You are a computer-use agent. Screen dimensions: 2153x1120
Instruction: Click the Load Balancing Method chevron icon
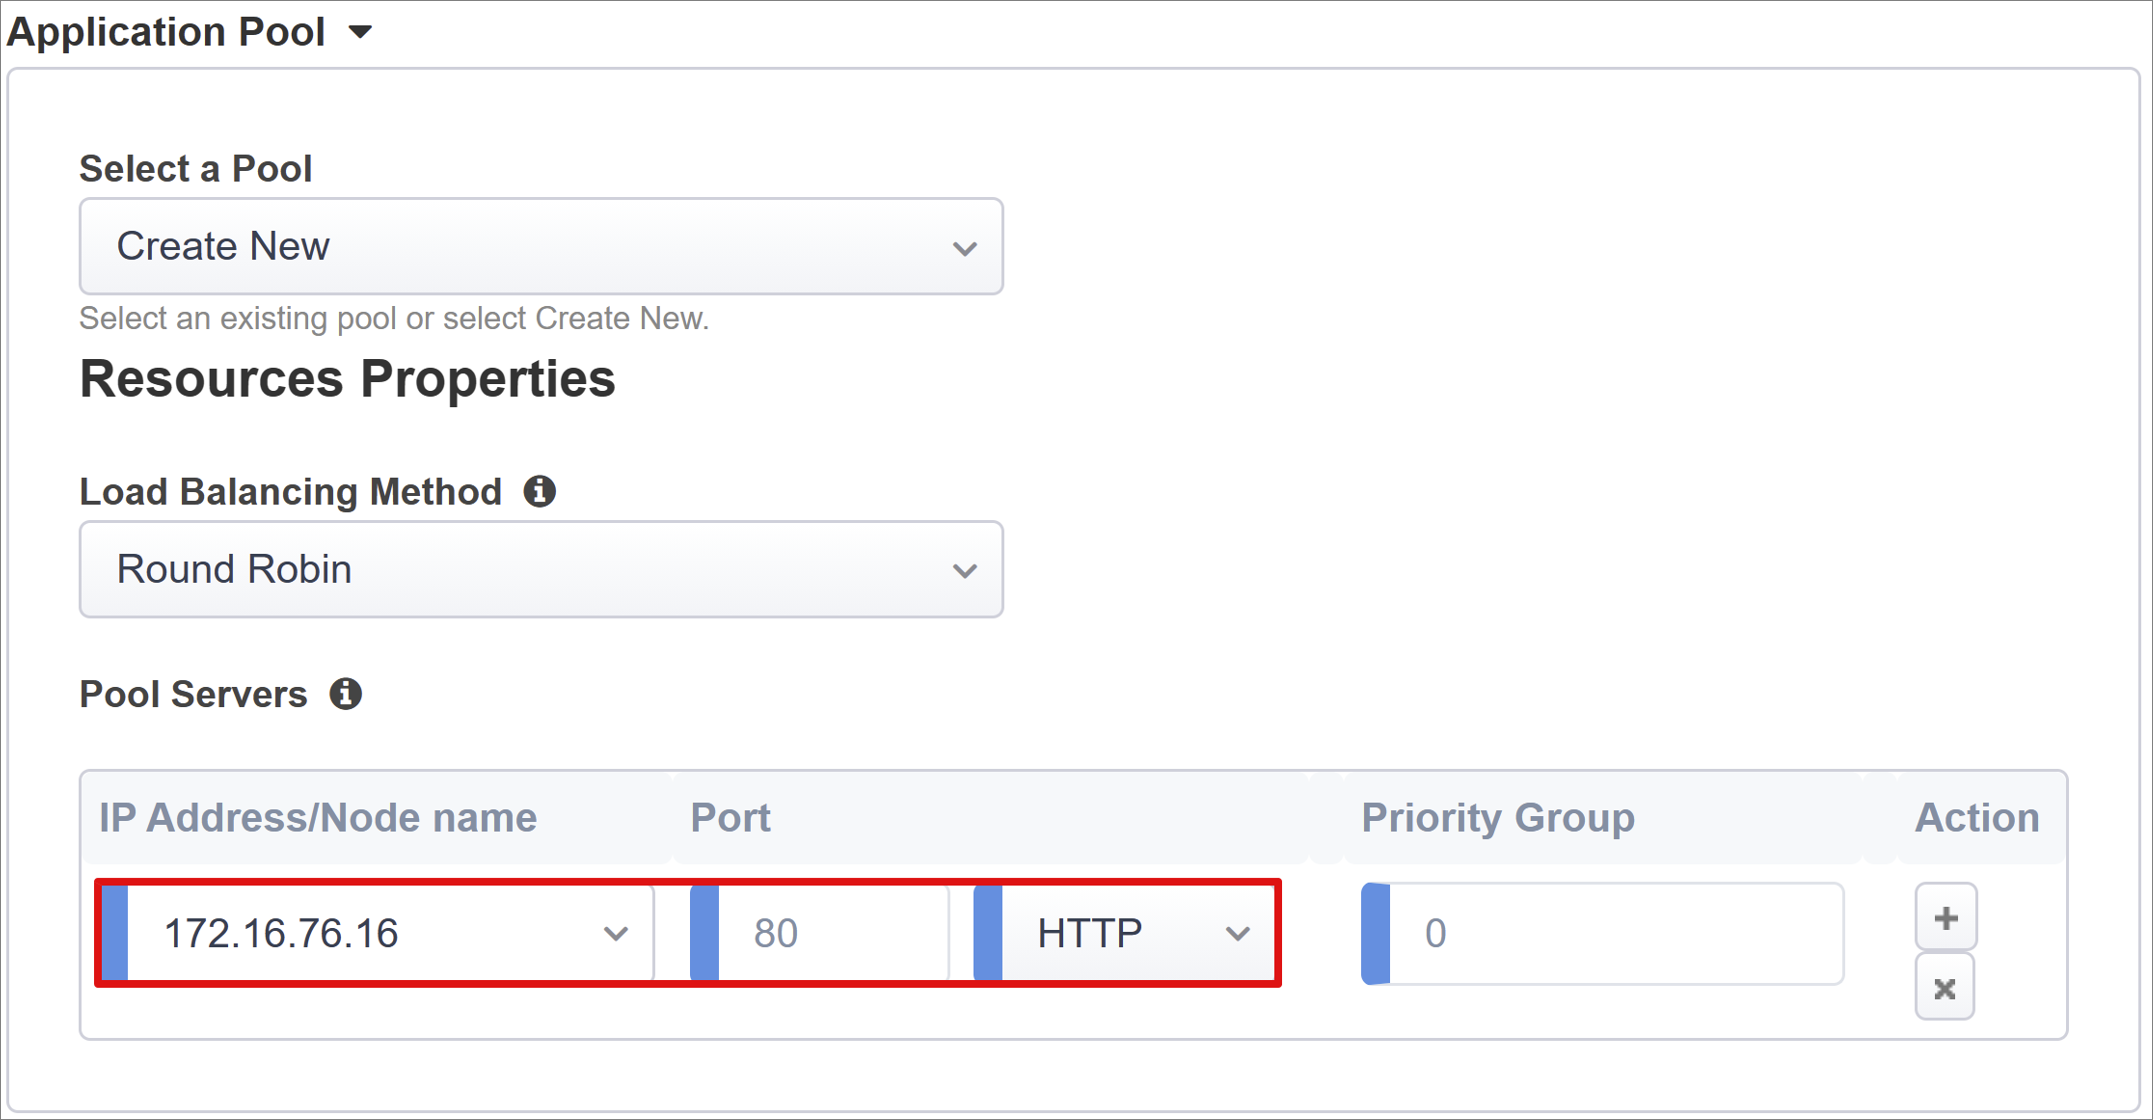coord(967,568)
